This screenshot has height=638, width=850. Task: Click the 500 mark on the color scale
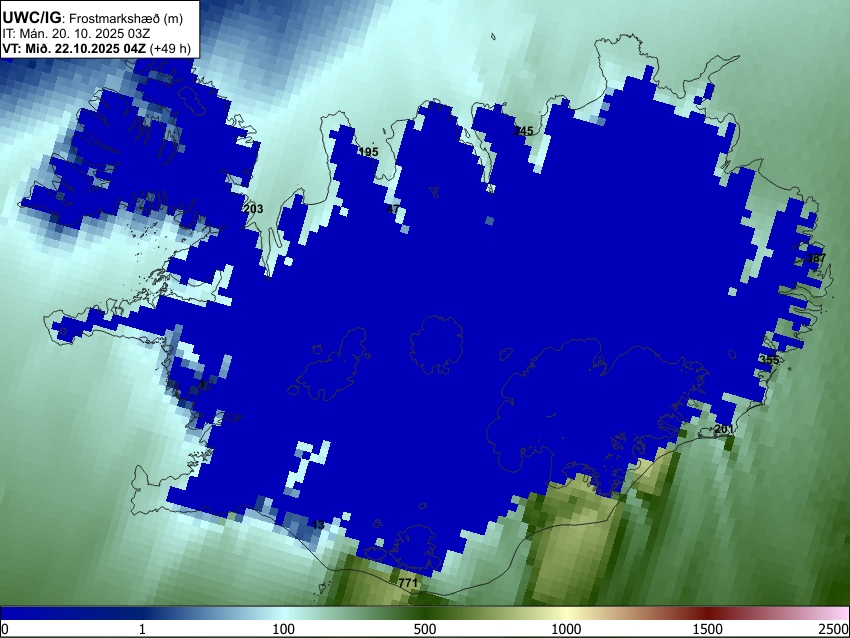pyautogui.click(x=425, y=629)
